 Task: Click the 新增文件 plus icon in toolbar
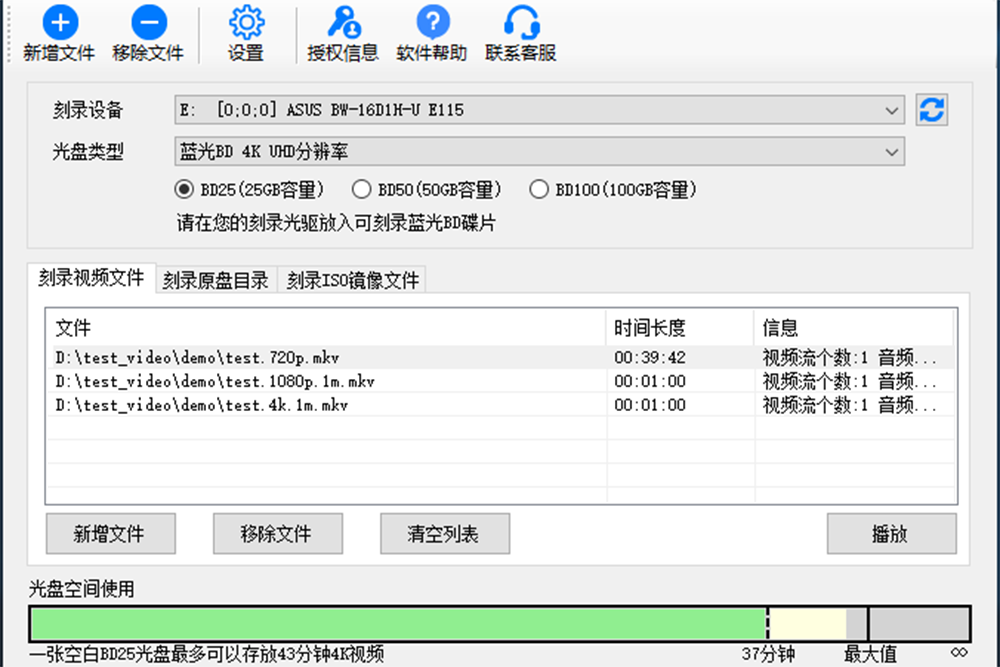click(59, 23)
